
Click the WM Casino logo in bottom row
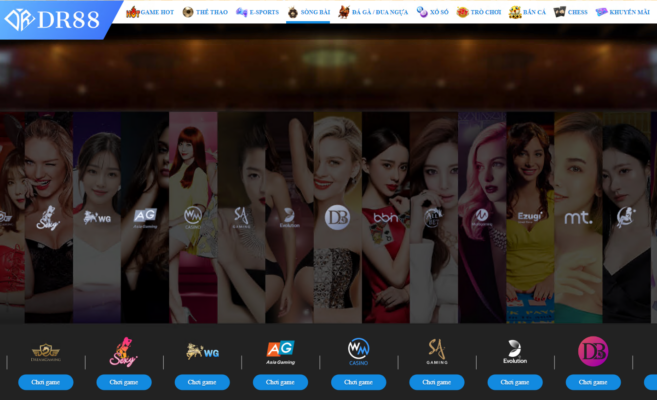click(x=358, y=351)
